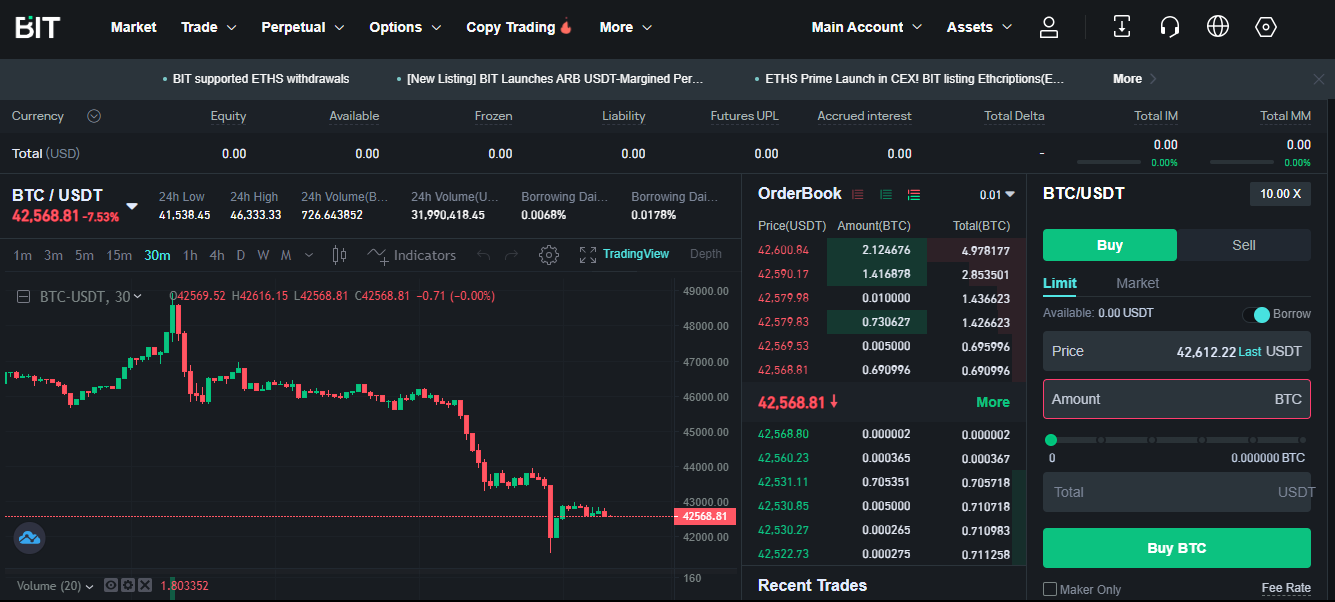Viewport: 1335px width, 602px height.
Task: Switch to the Sell tab
Action: [1244, 245]
